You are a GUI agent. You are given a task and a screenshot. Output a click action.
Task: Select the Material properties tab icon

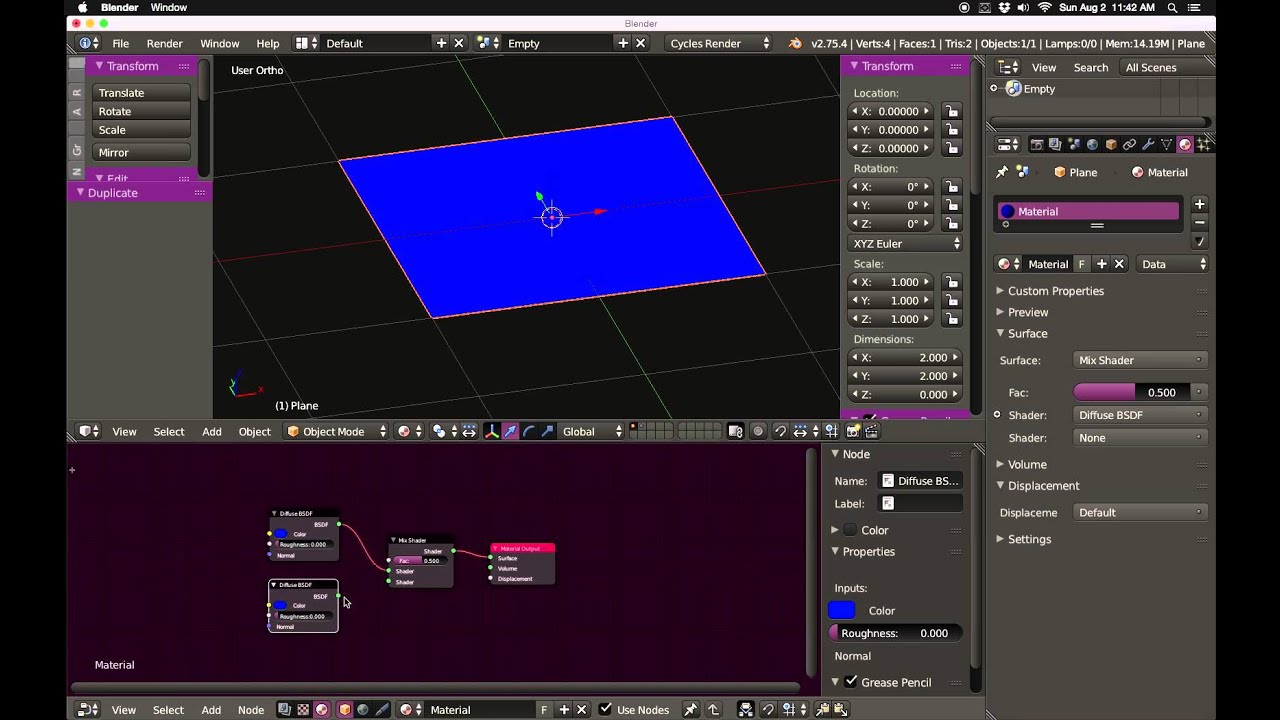coord(1185,145)
